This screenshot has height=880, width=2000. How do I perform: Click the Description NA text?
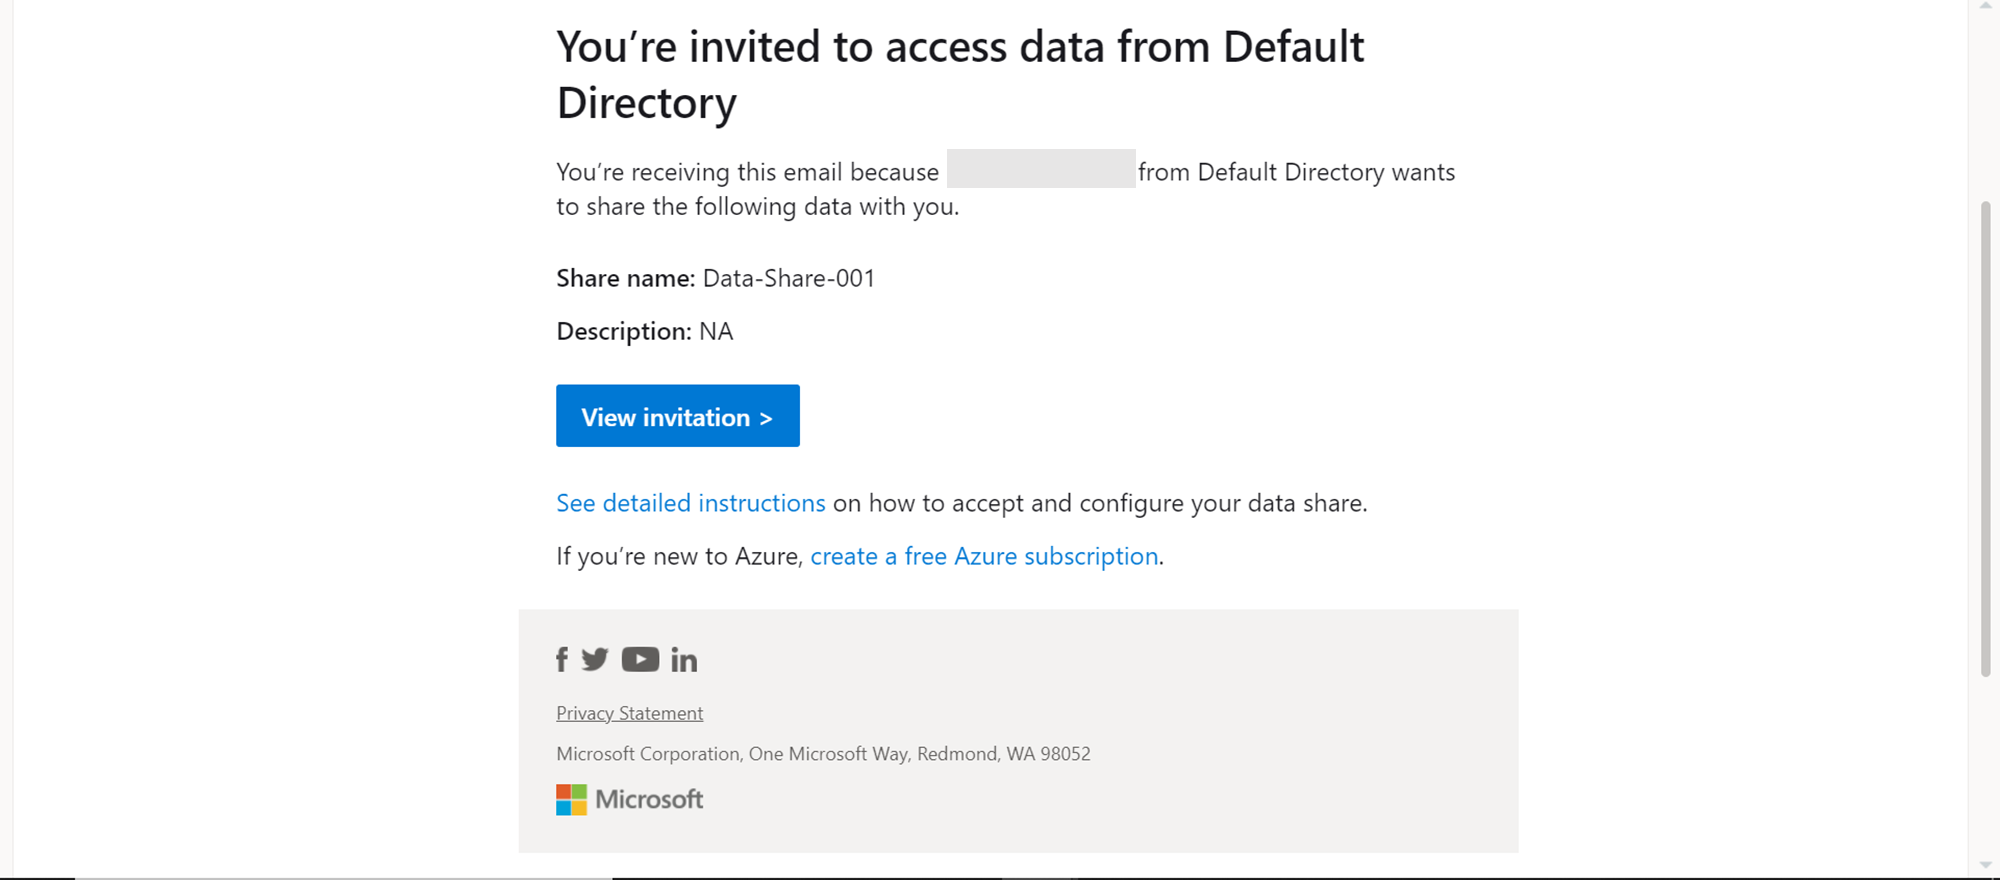715,331
